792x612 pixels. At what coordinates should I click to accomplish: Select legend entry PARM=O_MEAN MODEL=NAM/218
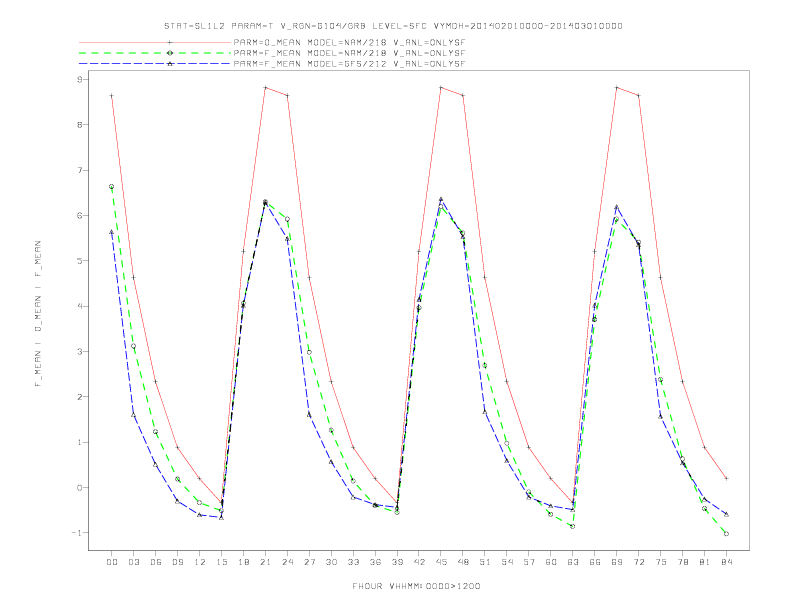pyautogui.click(x=349, y=42)
